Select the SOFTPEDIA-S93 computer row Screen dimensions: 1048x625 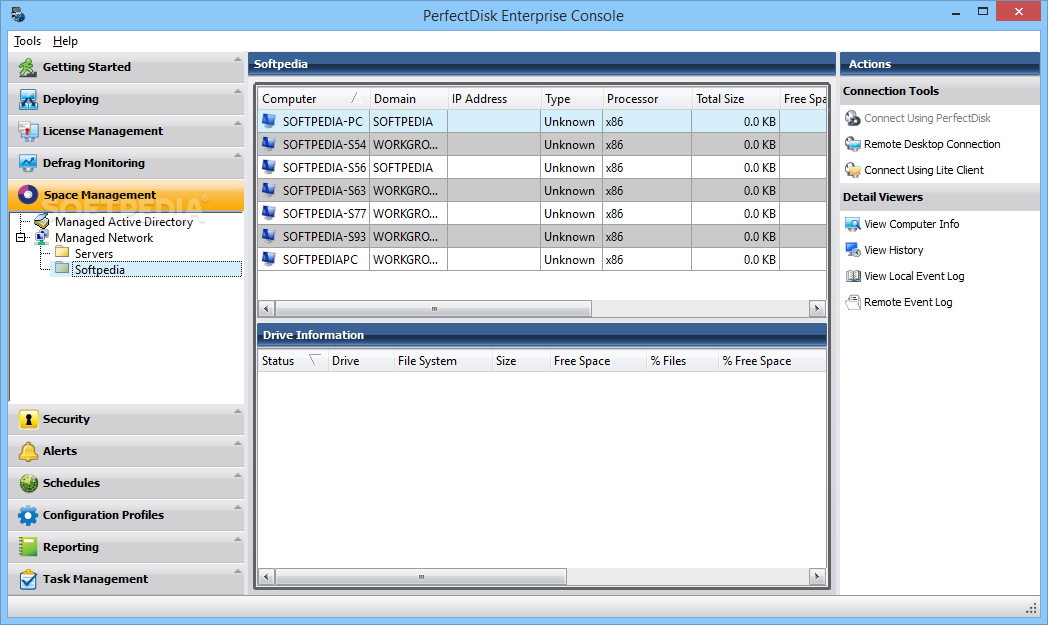[542, 237]
